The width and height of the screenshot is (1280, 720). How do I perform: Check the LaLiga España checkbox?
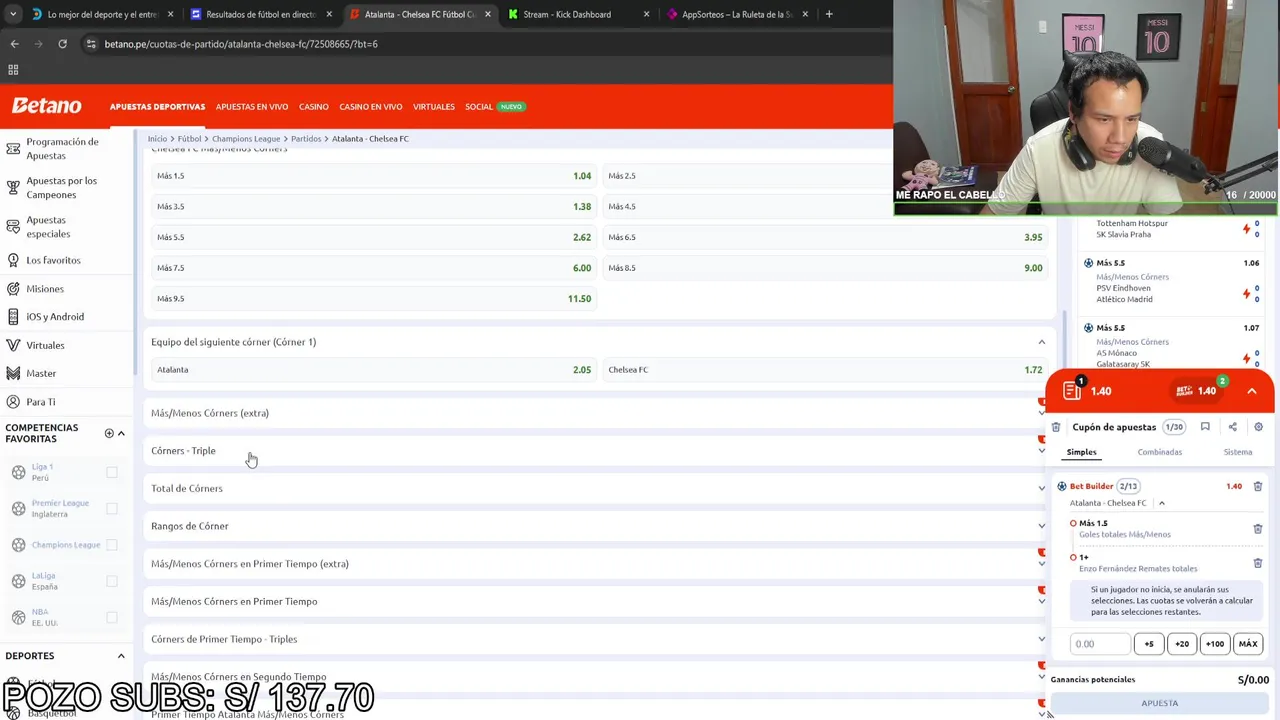112,581
